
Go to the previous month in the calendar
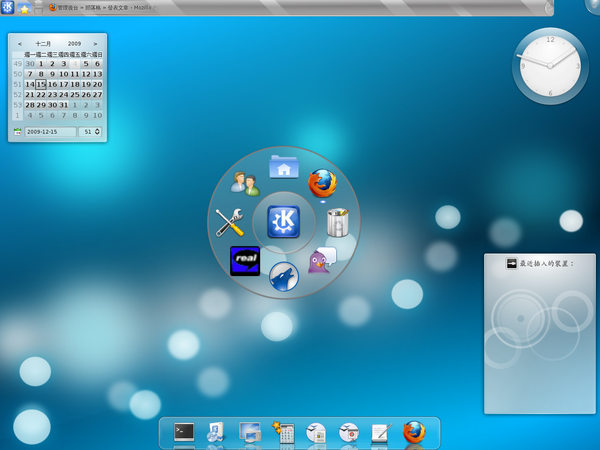coord(20,44)
